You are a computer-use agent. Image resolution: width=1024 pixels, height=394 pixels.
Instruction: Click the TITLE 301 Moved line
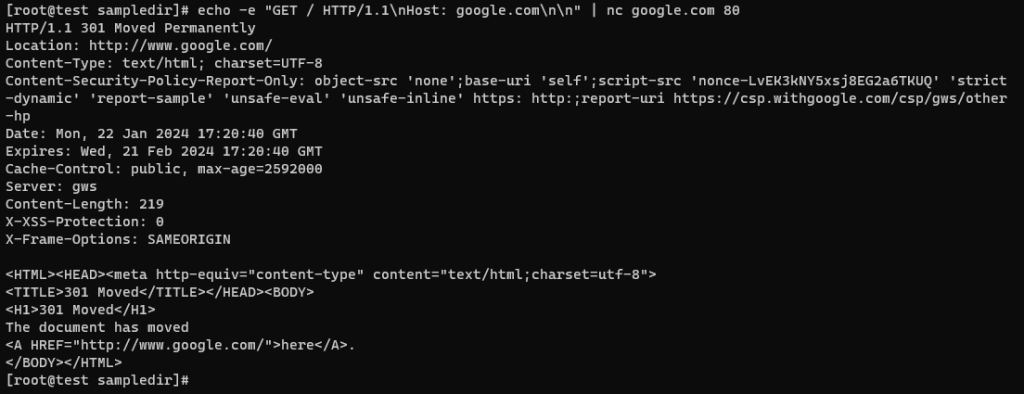[159, 292]
